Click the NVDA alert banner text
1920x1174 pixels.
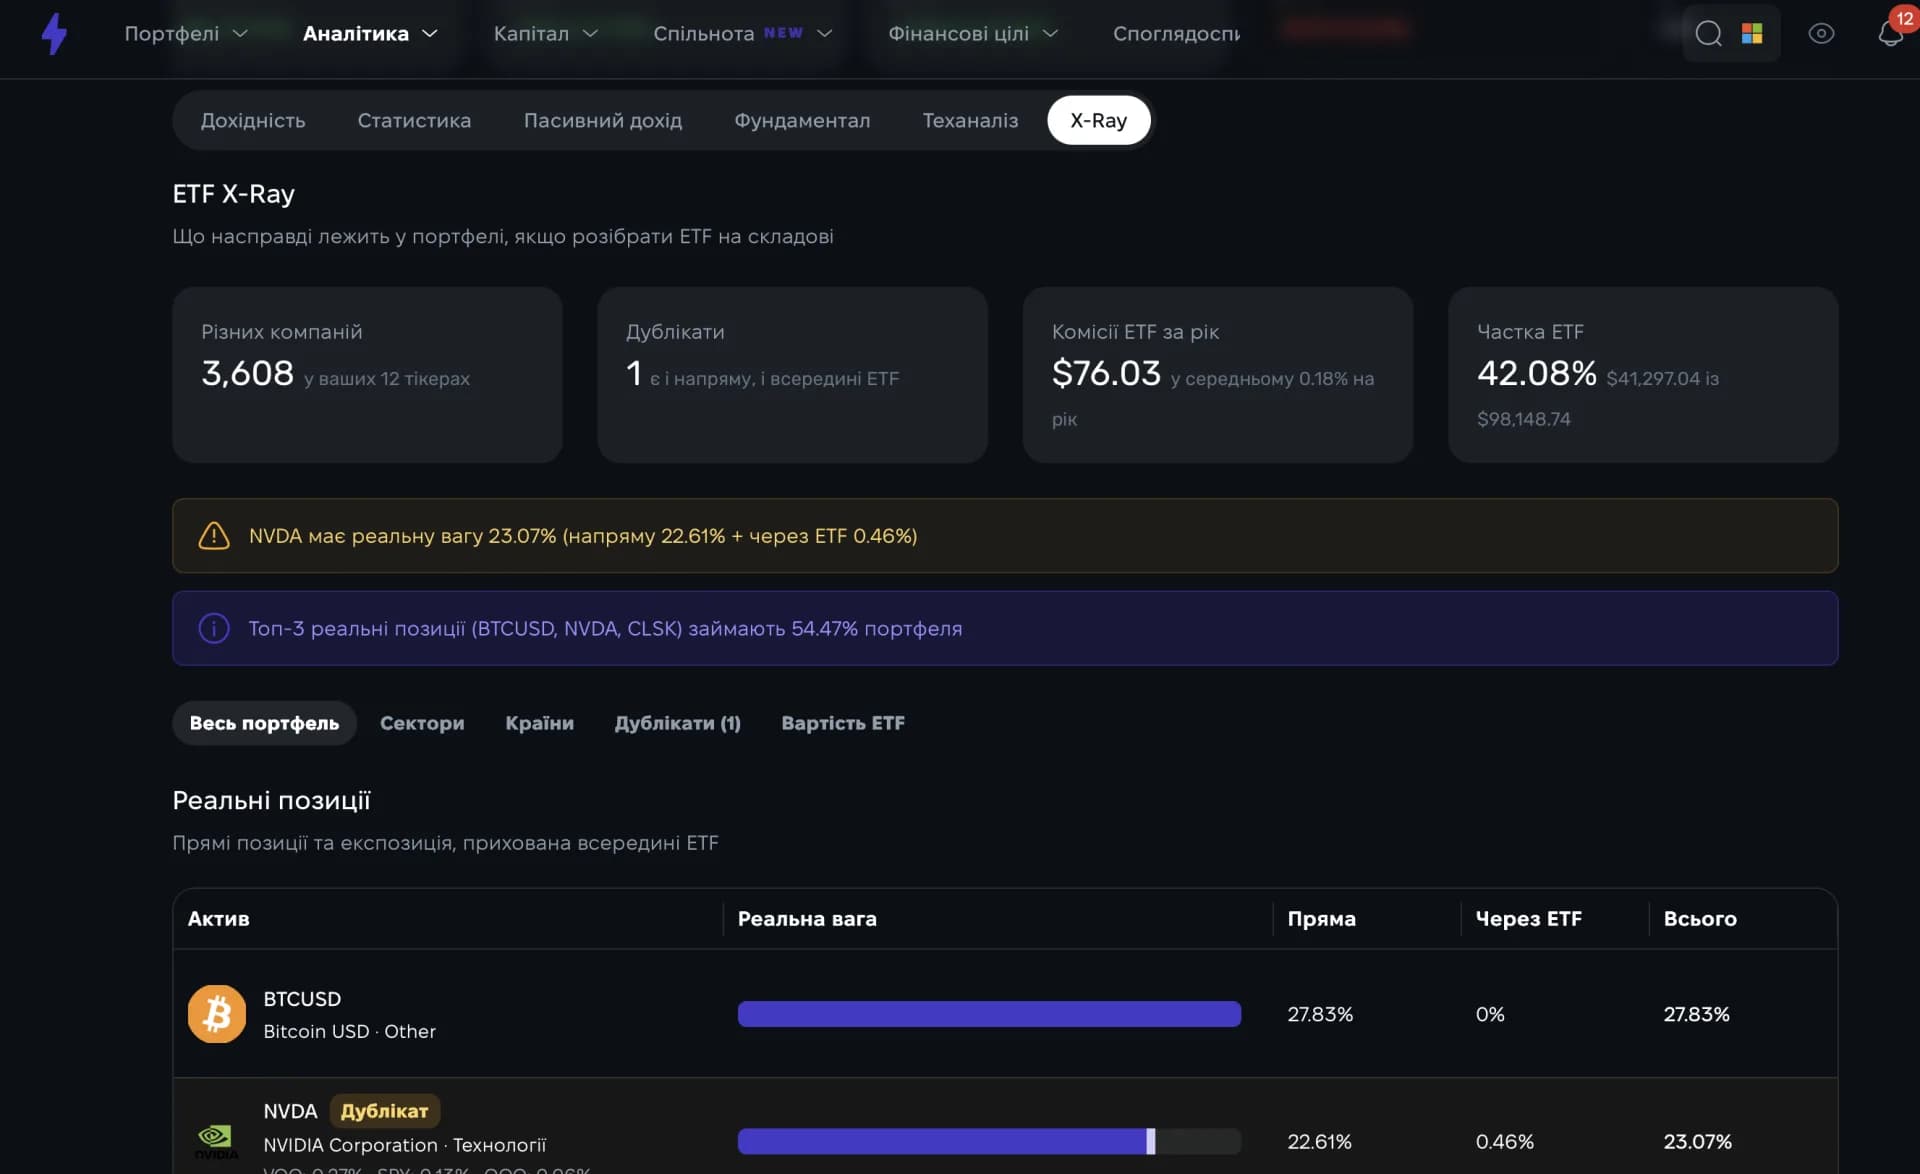(583, 536)
